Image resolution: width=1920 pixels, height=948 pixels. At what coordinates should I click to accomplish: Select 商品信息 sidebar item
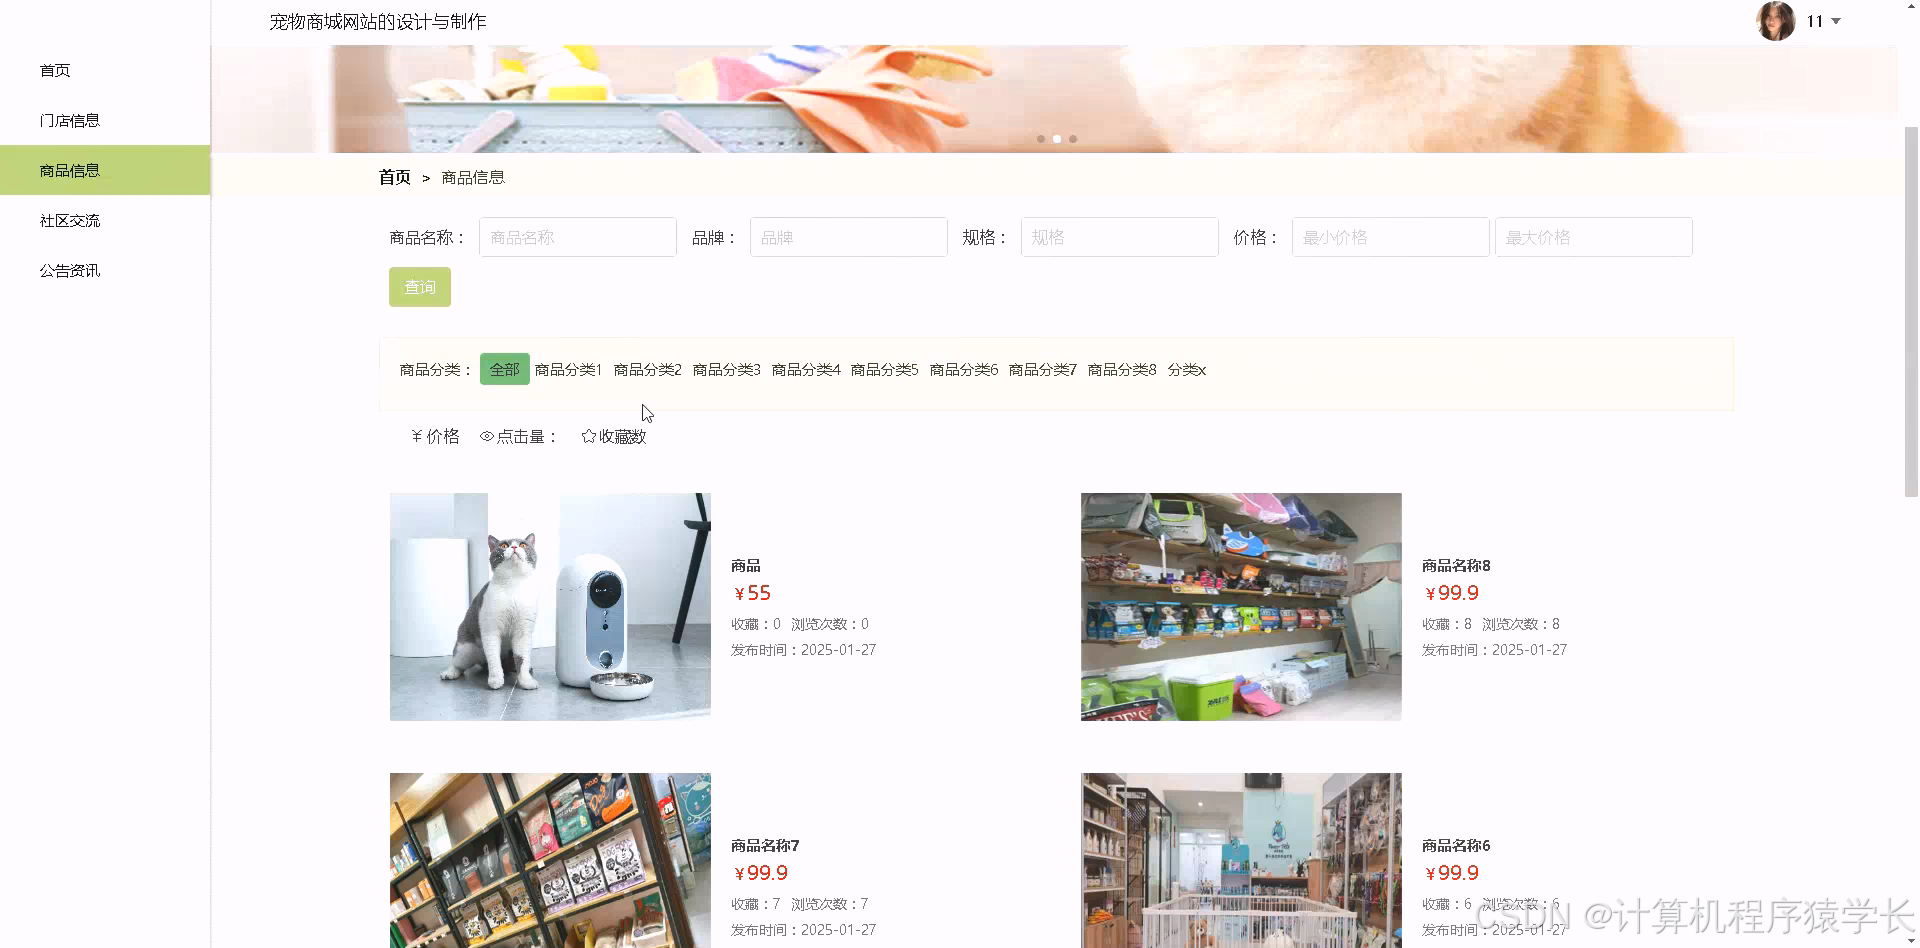(105, 170)
